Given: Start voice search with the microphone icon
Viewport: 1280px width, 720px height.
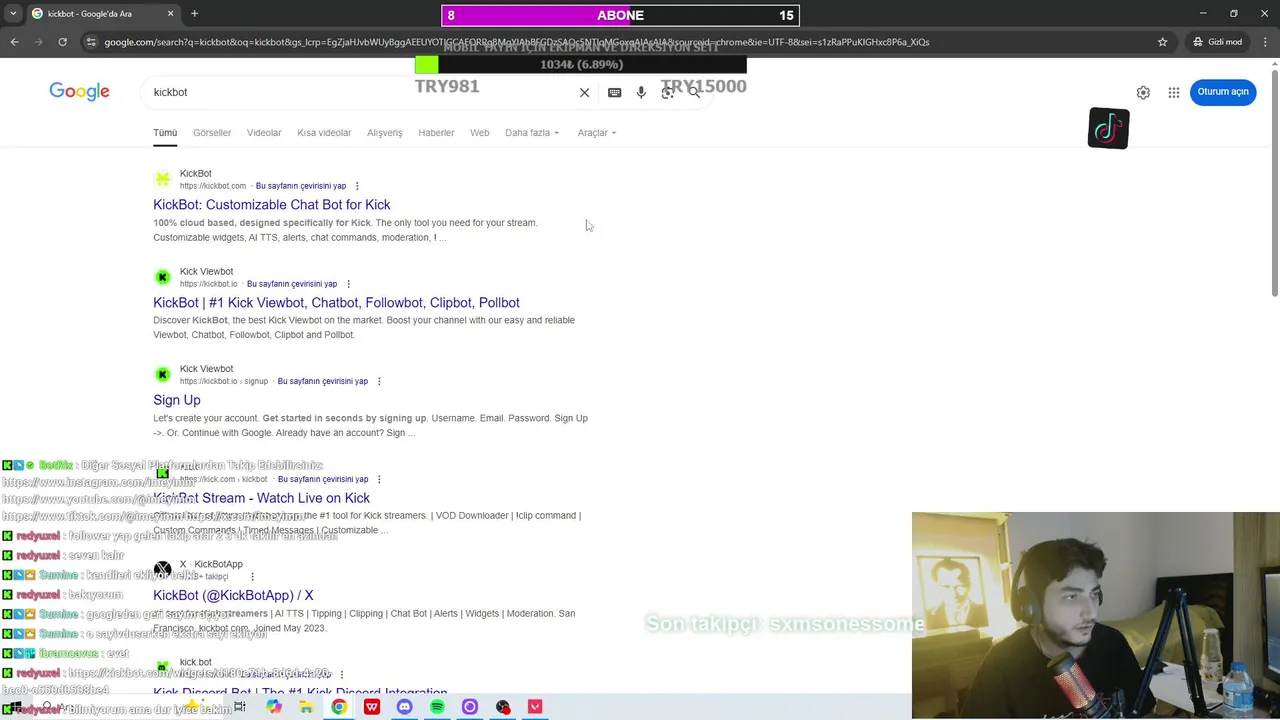Looking at the screenshot, I should [641, 92].
